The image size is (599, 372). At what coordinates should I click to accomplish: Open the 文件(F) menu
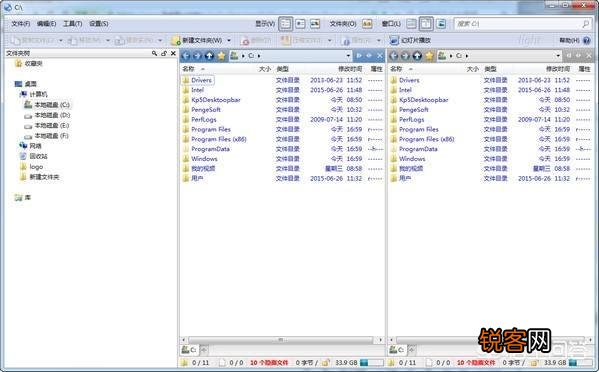pyautogui.click(x=21, y=24)
